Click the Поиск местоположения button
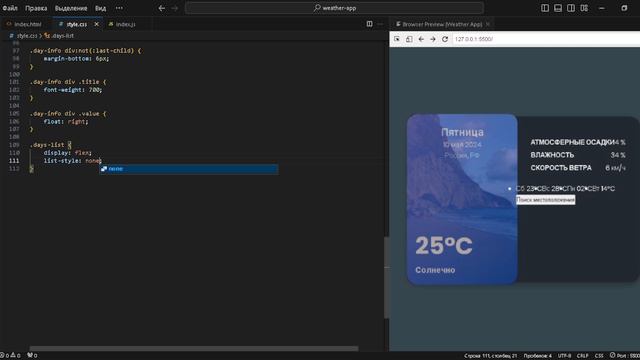This screenshot has width=640, height=360. point(546,200)
